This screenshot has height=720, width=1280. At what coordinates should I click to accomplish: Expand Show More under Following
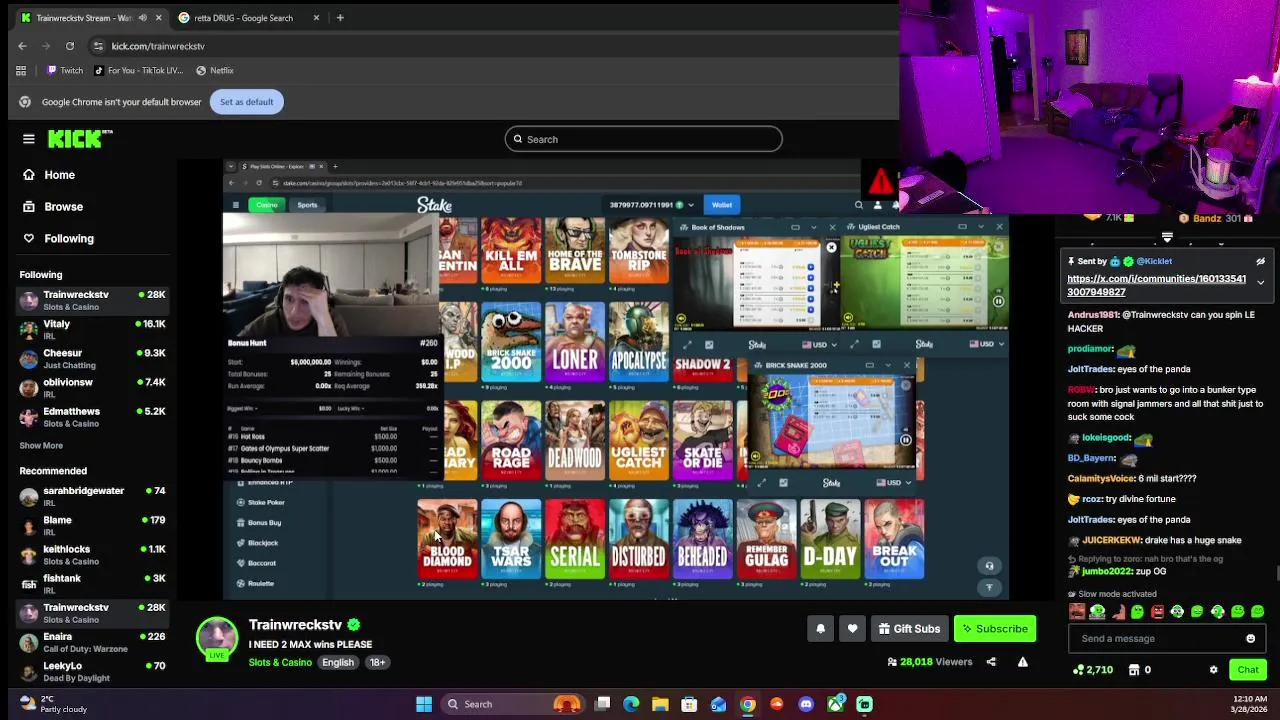41,446
